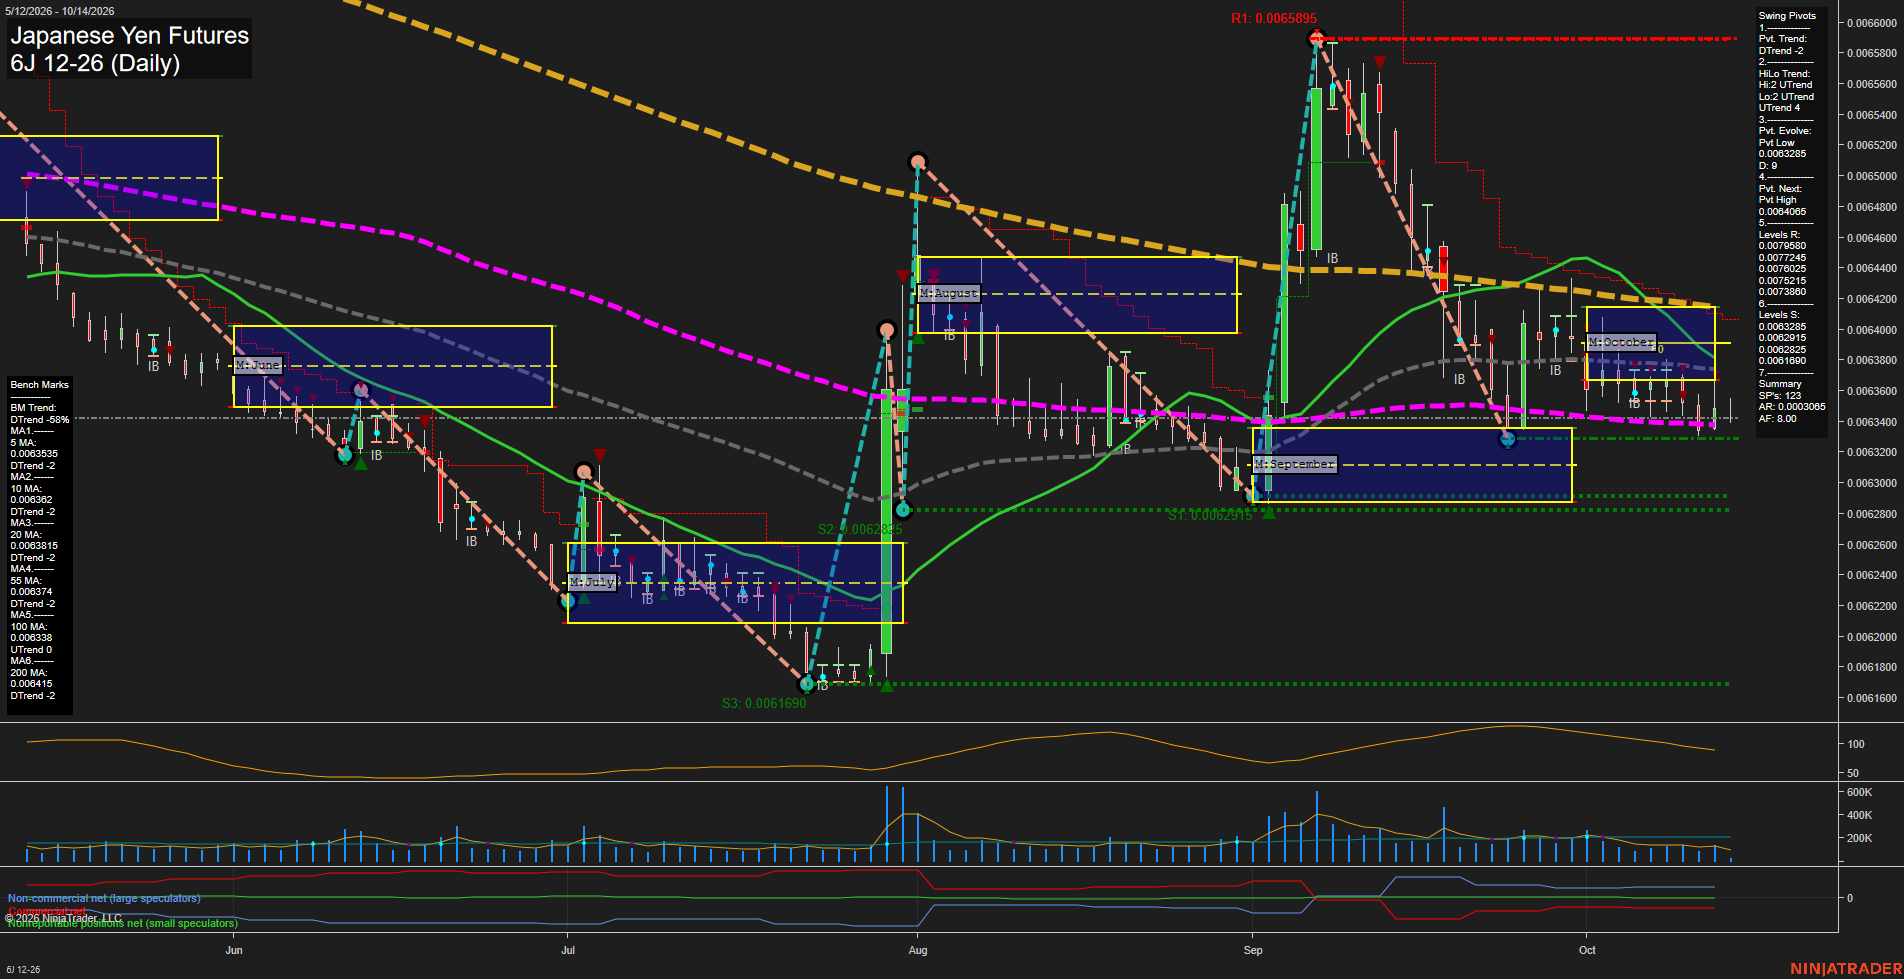1904x979 pixels.
Task: Click the "M:September" monthly box label
Action: (x=1295, y=464)
